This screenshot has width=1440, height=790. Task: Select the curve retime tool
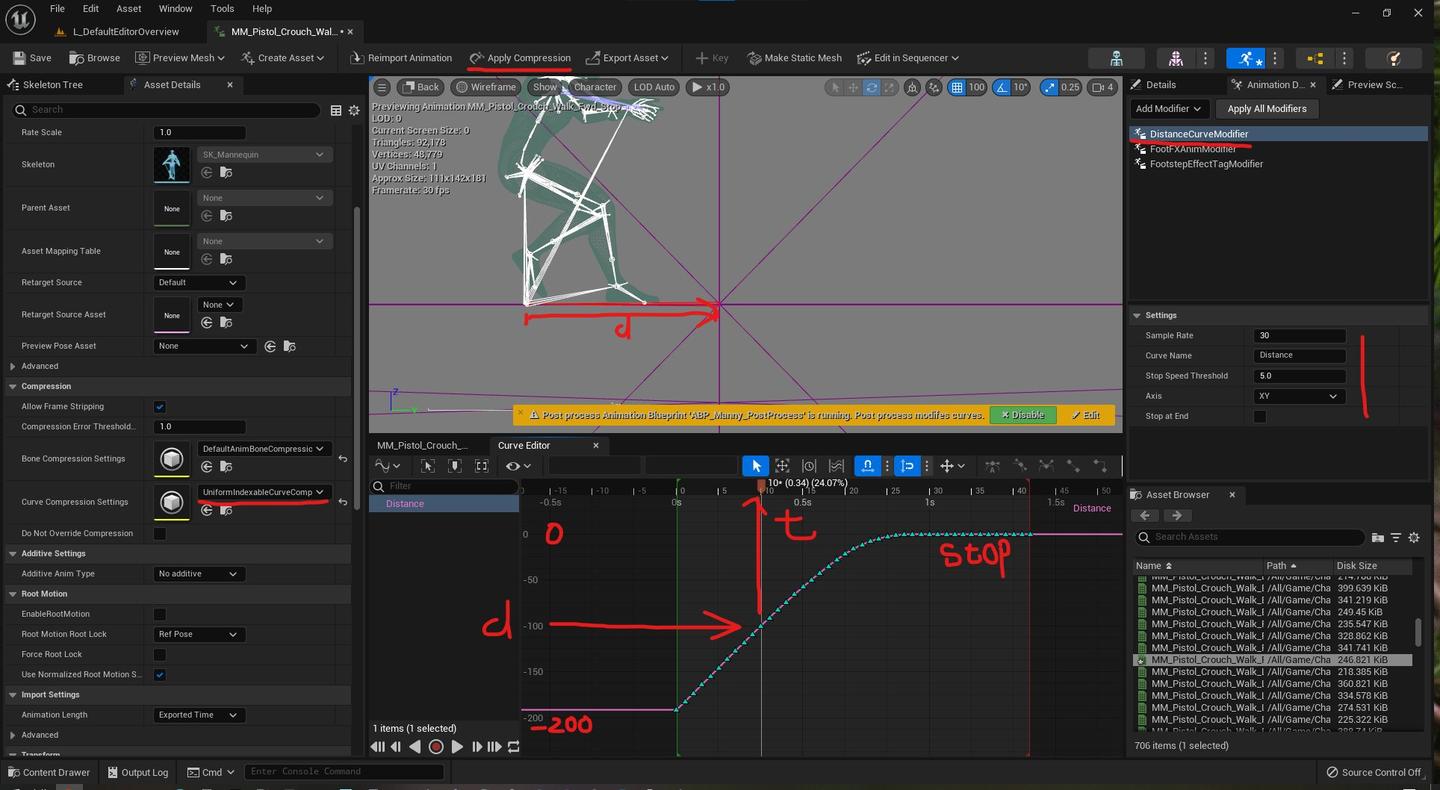[x=809, y=466]
